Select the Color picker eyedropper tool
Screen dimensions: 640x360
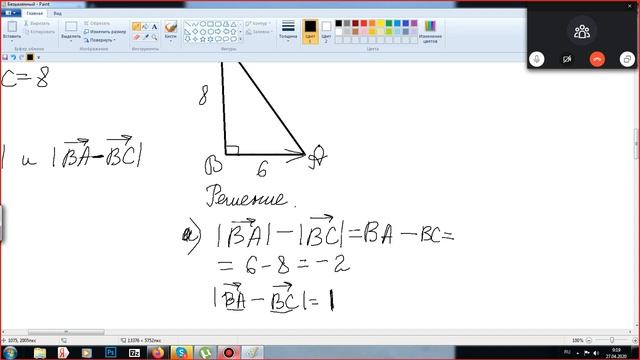point(145,37)
